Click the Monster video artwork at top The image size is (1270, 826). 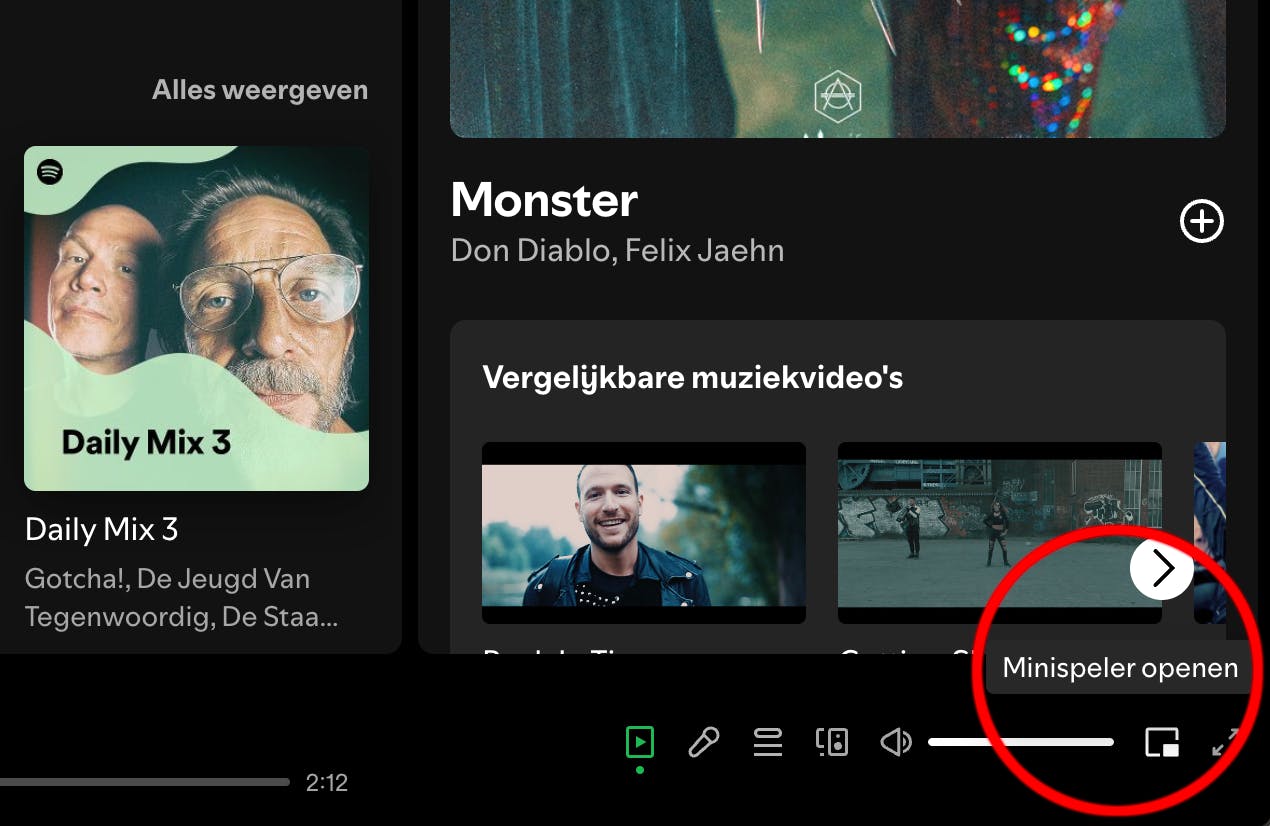click(x=838, y=69)
